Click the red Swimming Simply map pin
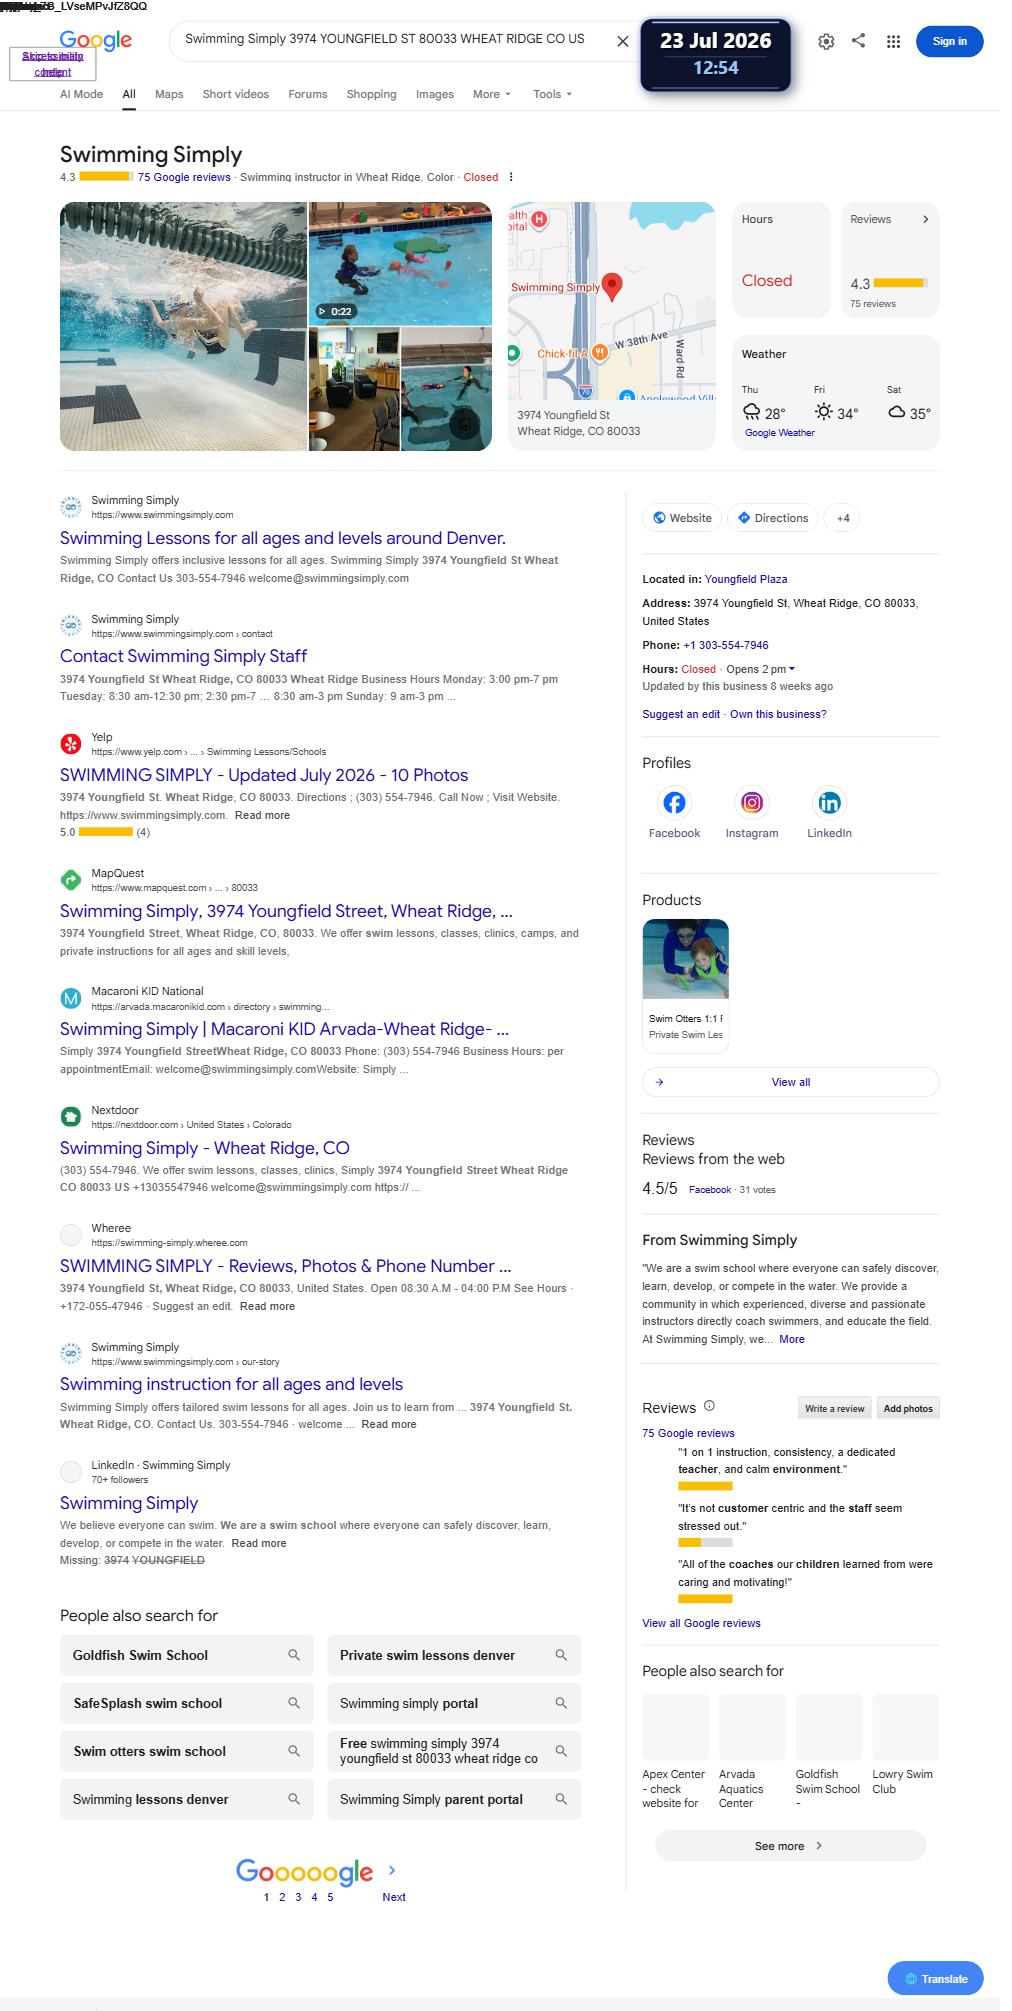 (612, 287)
